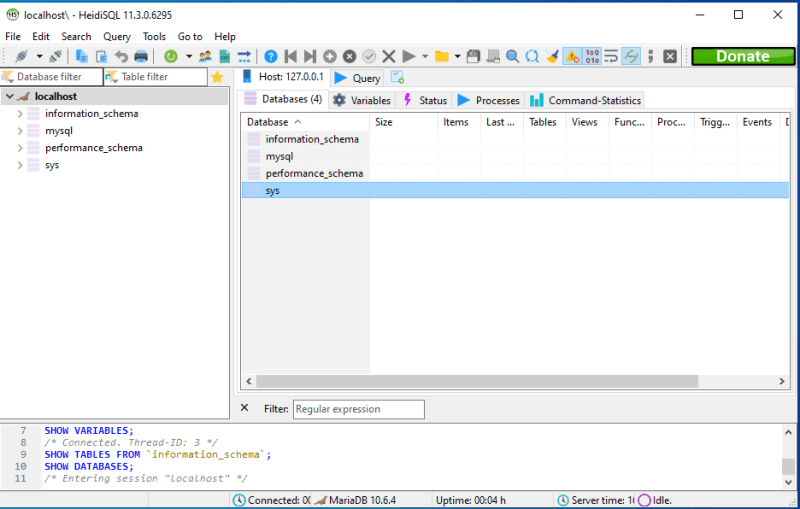
Task: Click the dark X box toolbar icon
Action: coord(670,56)
